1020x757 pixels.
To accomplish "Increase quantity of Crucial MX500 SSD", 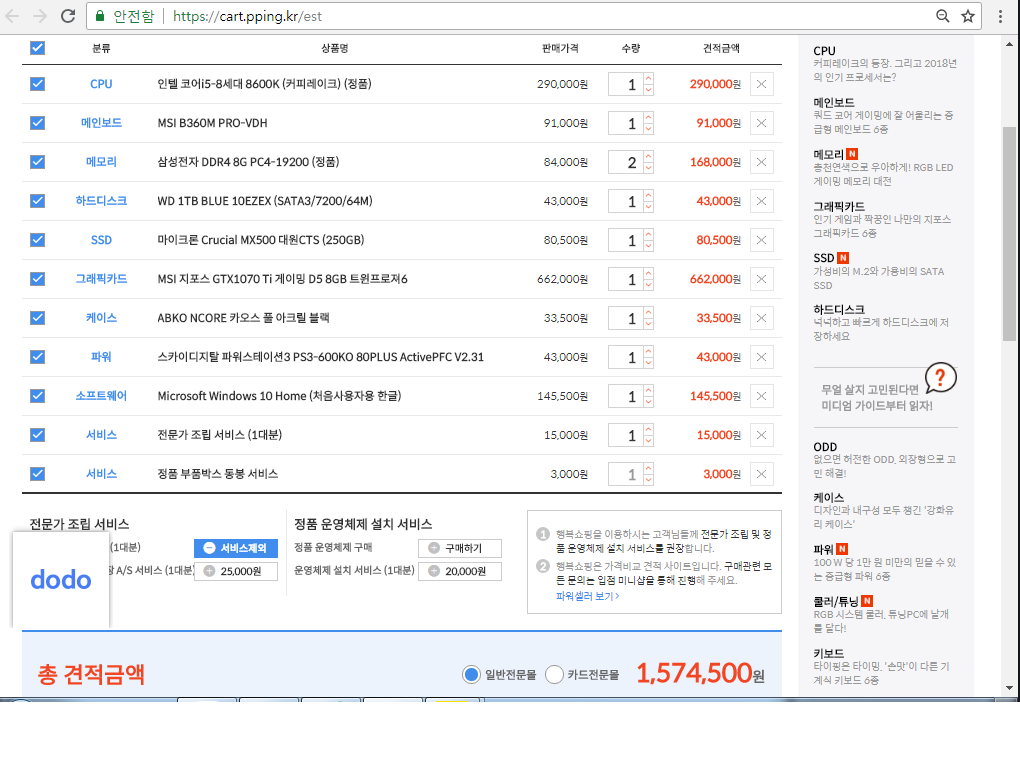I will pyautogui.click(x=649, y=235).
